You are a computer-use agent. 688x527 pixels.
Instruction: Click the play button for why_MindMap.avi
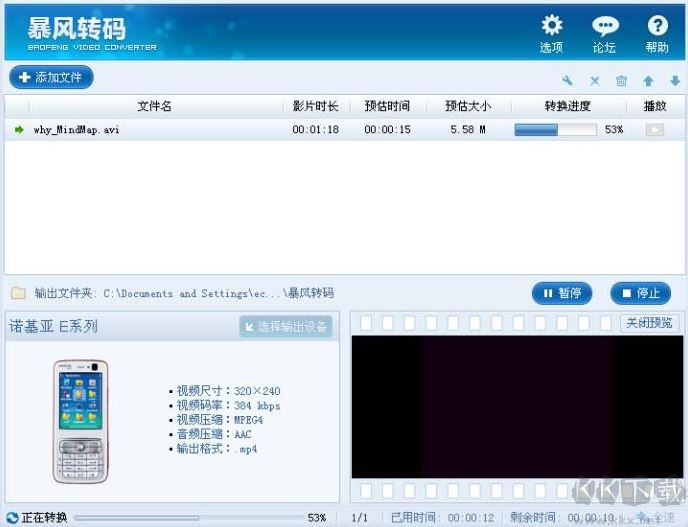point(655,129)
